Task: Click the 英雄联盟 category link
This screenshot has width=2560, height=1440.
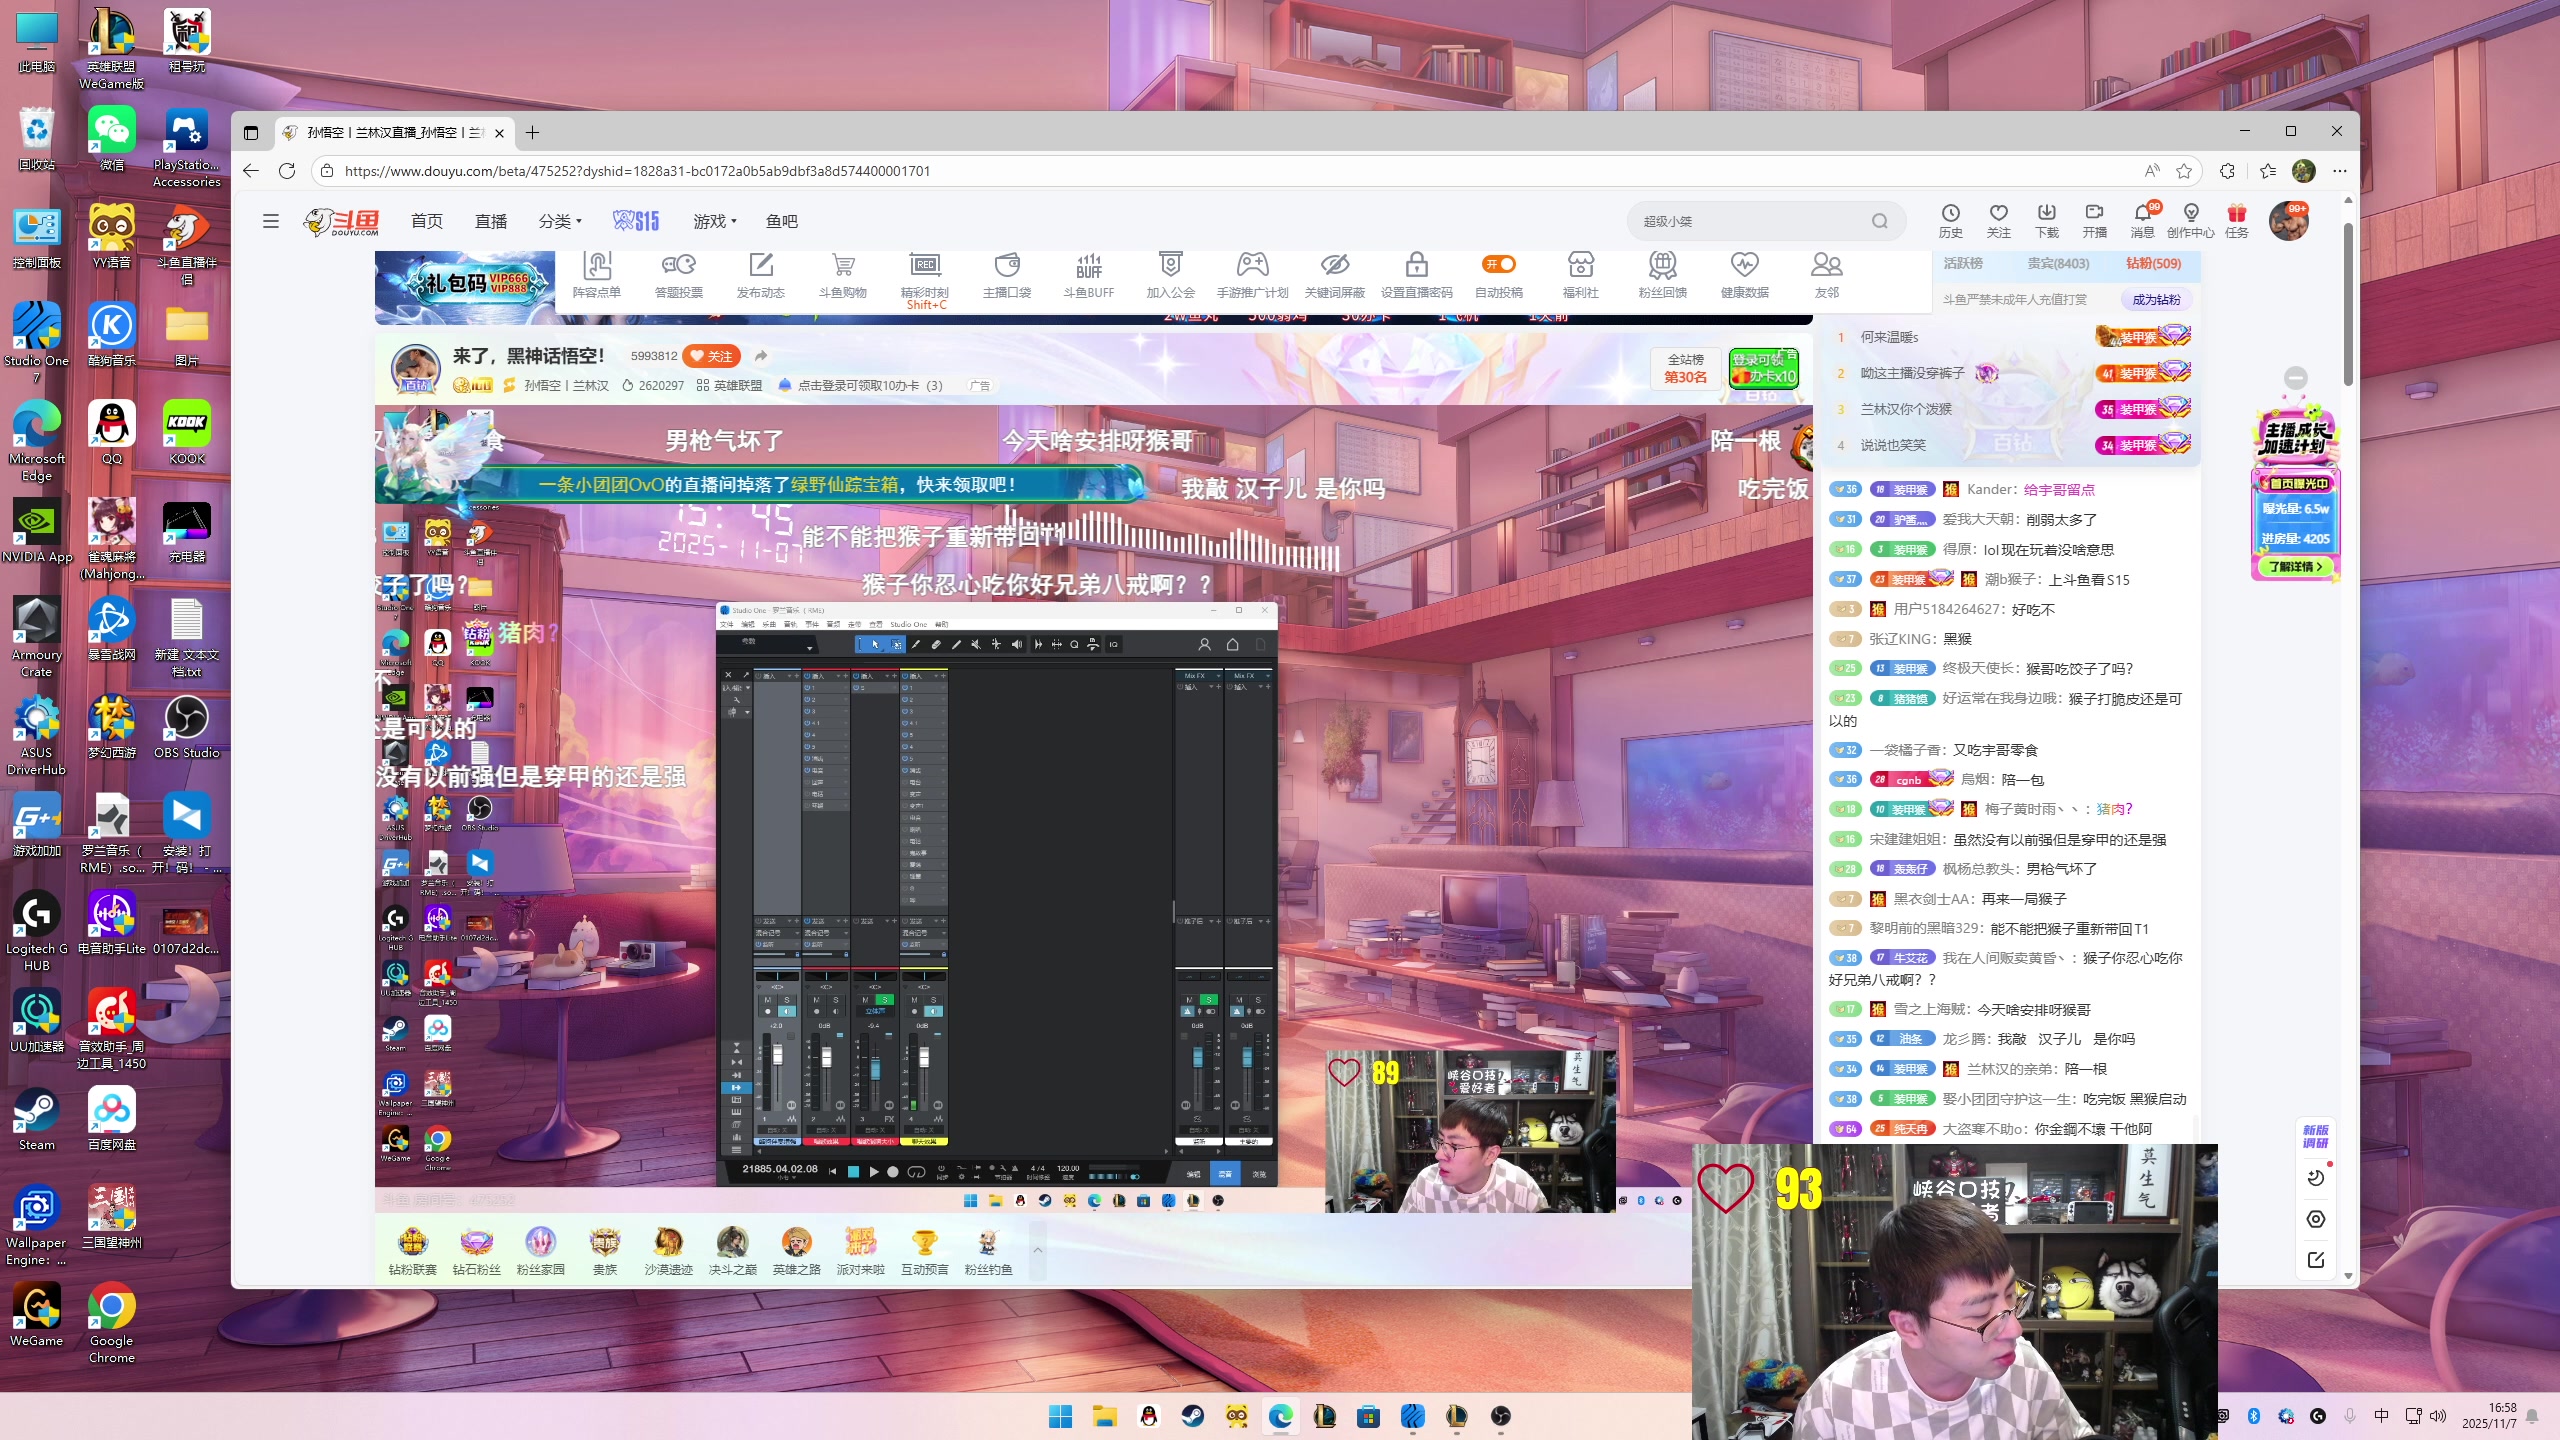Action: (737, 386)
